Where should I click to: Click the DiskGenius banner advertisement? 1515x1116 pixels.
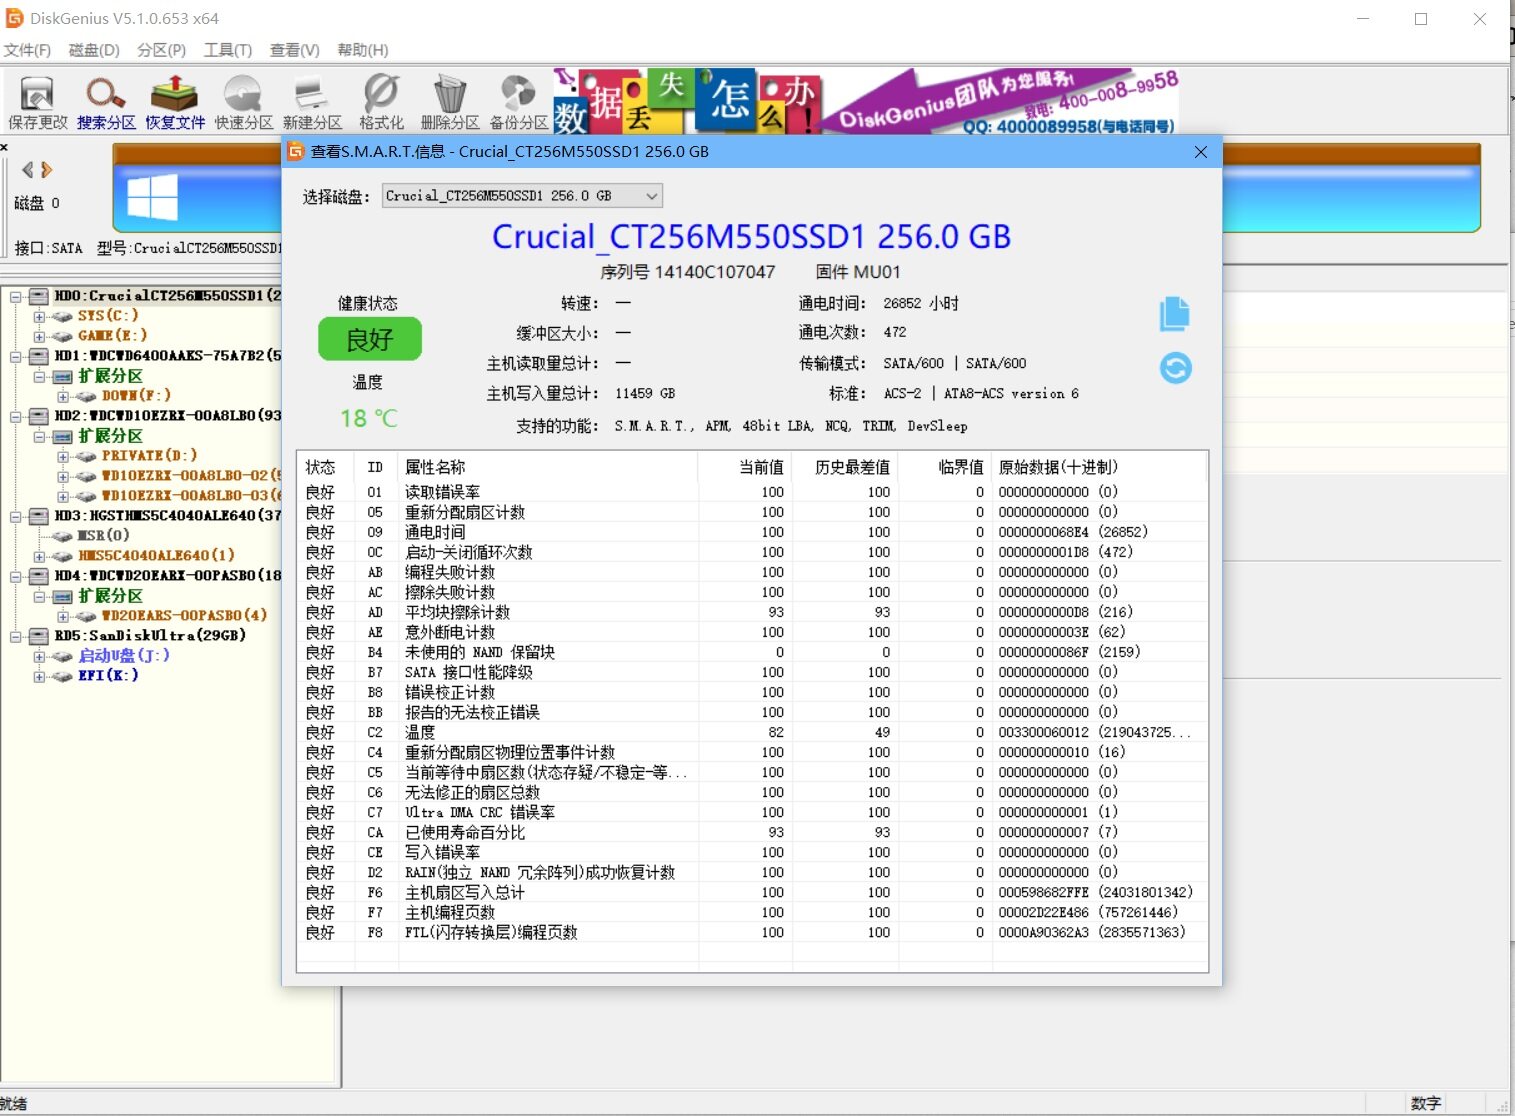point(866,101)
